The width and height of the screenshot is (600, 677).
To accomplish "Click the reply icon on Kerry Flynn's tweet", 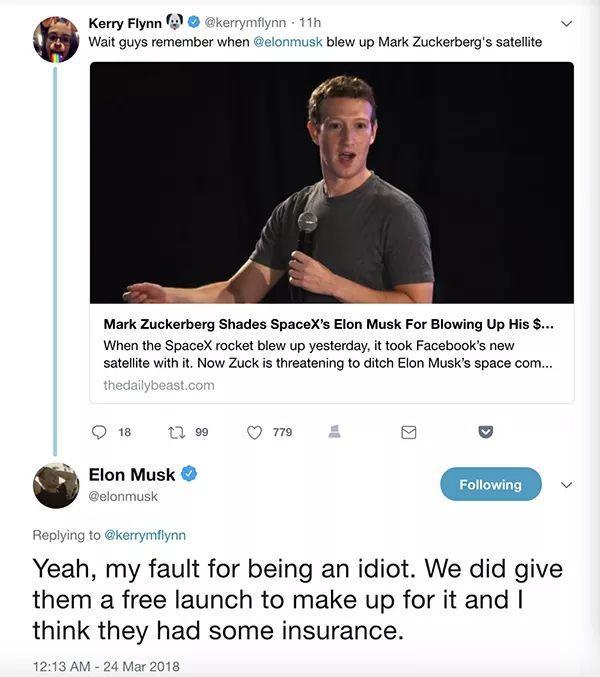I will pos(99,432).
